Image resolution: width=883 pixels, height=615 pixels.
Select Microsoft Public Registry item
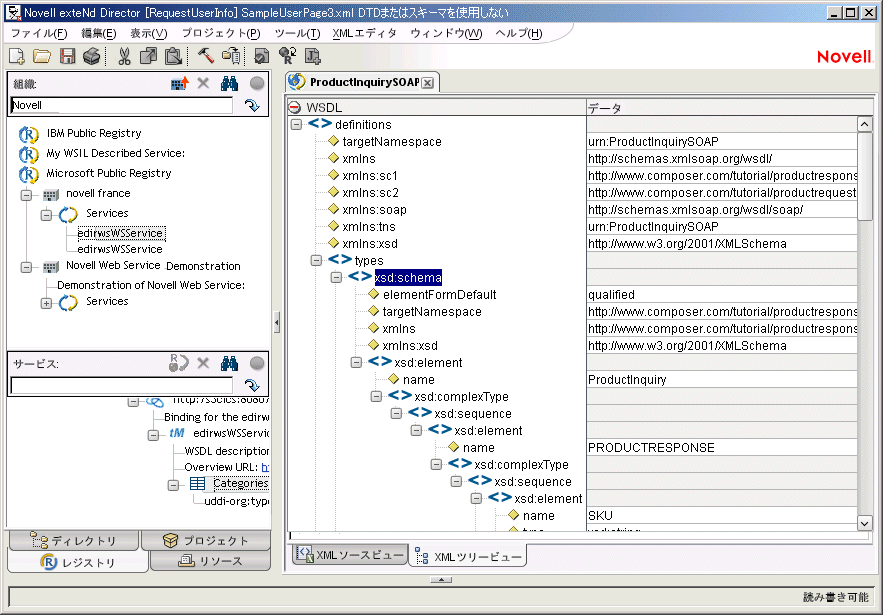pyautogui.click(x=108, y=173)
